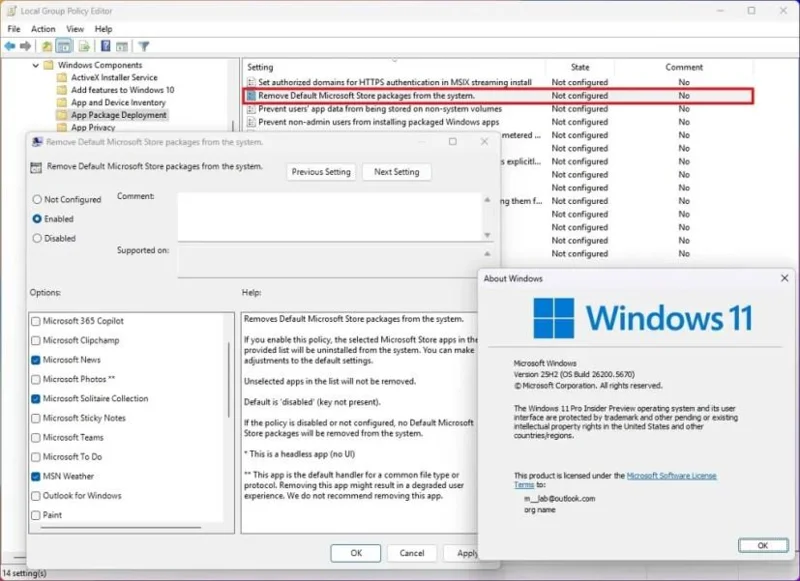Select the Not Configured radio button

click(x=37, y=199)
